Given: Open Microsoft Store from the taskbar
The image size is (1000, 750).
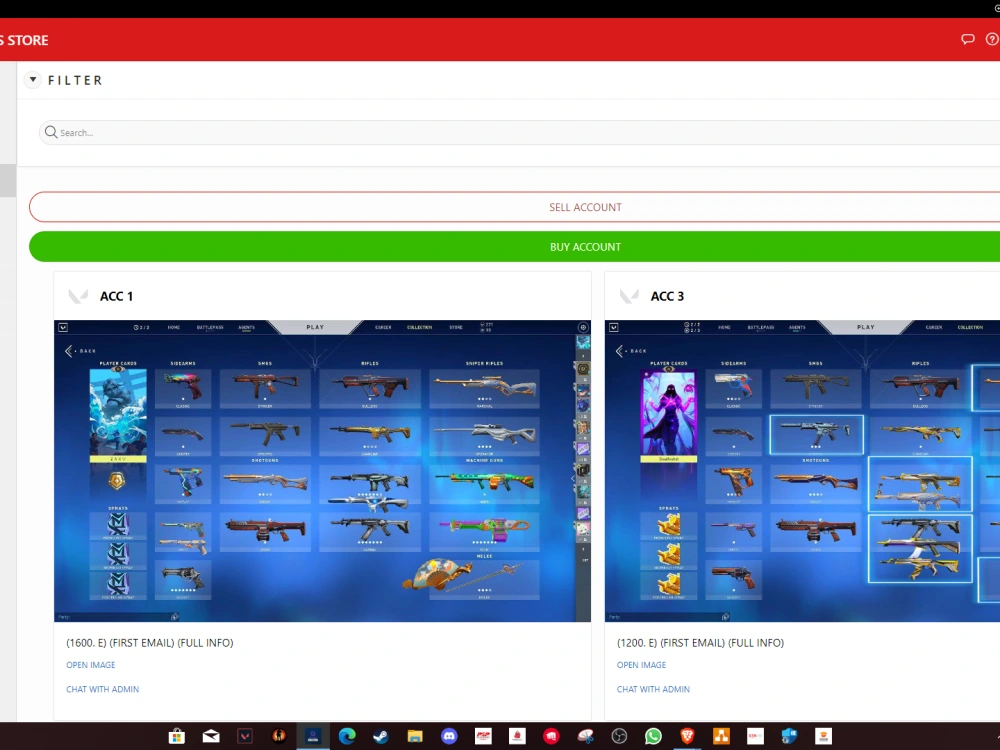Looking at the screenshot, I should [177, 736].
